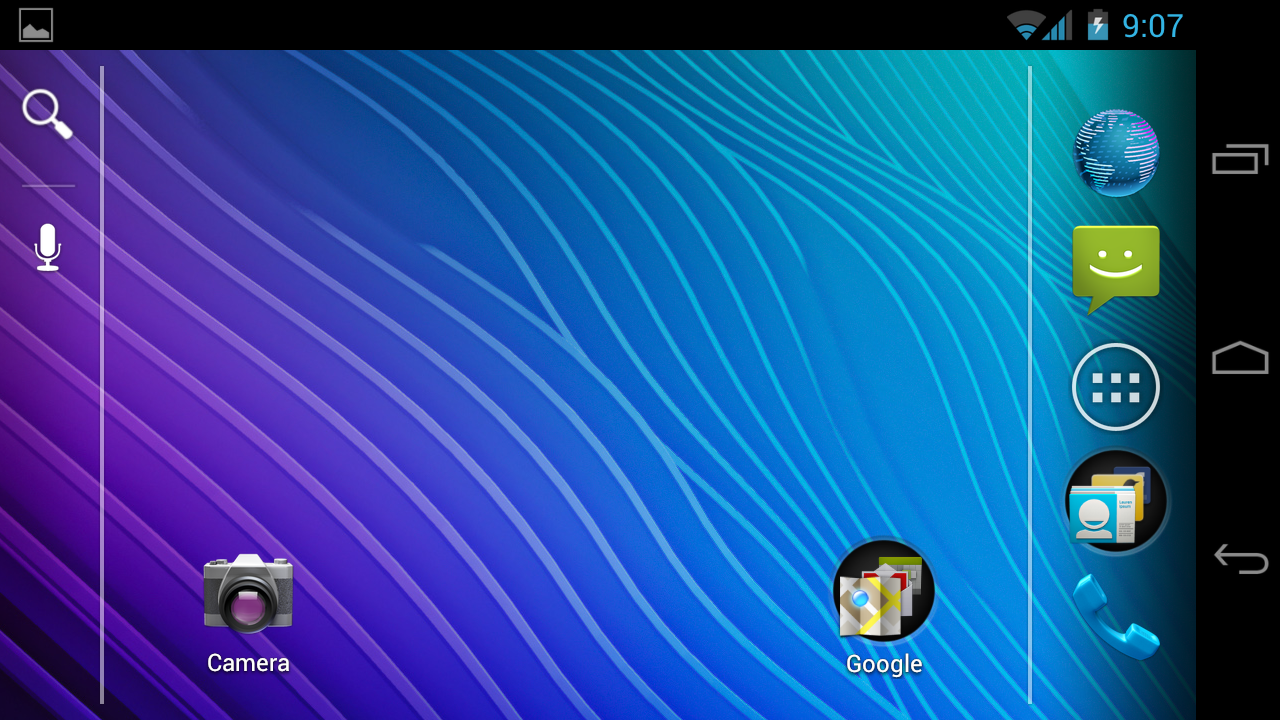This screenshot has width=1280, height=720.
Task: Select the Google folder label
Action: tap(884, 664)
